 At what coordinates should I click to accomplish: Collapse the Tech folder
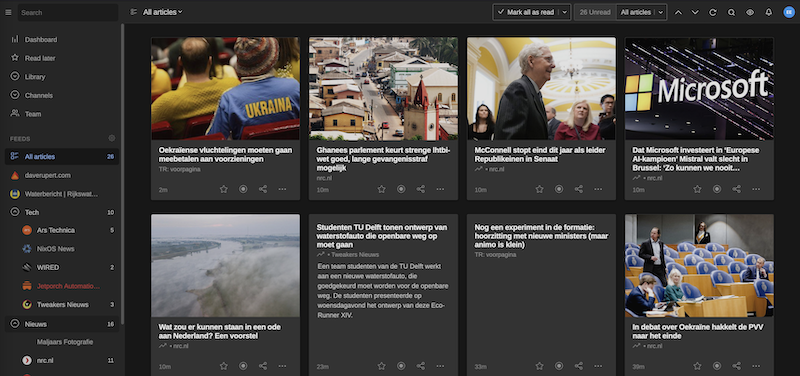tap(15, 212)
